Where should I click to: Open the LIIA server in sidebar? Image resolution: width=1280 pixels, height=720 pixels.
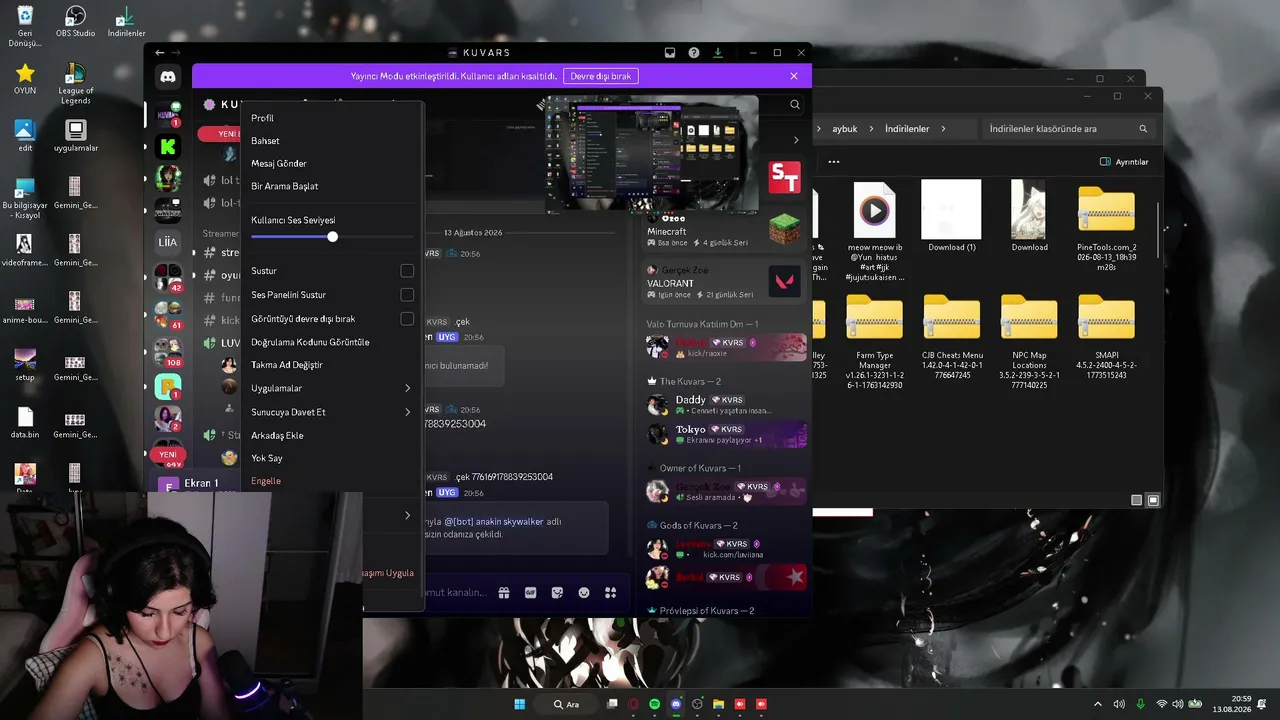[168, 241]
